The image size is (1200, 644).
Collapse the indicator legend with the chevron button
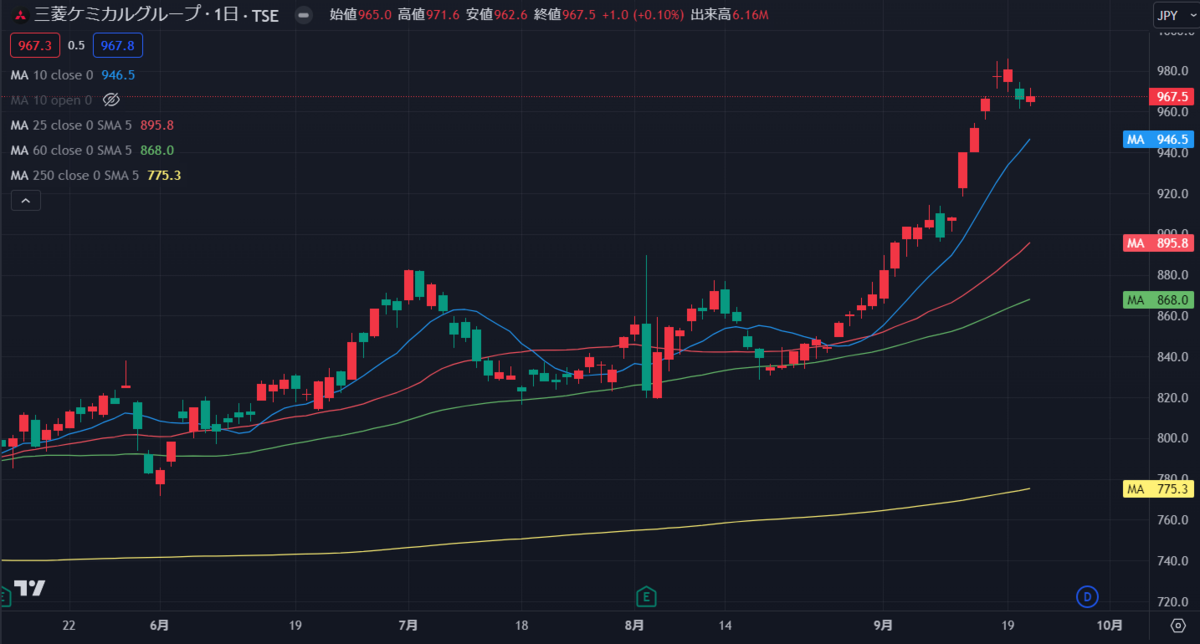coord(26,201)
